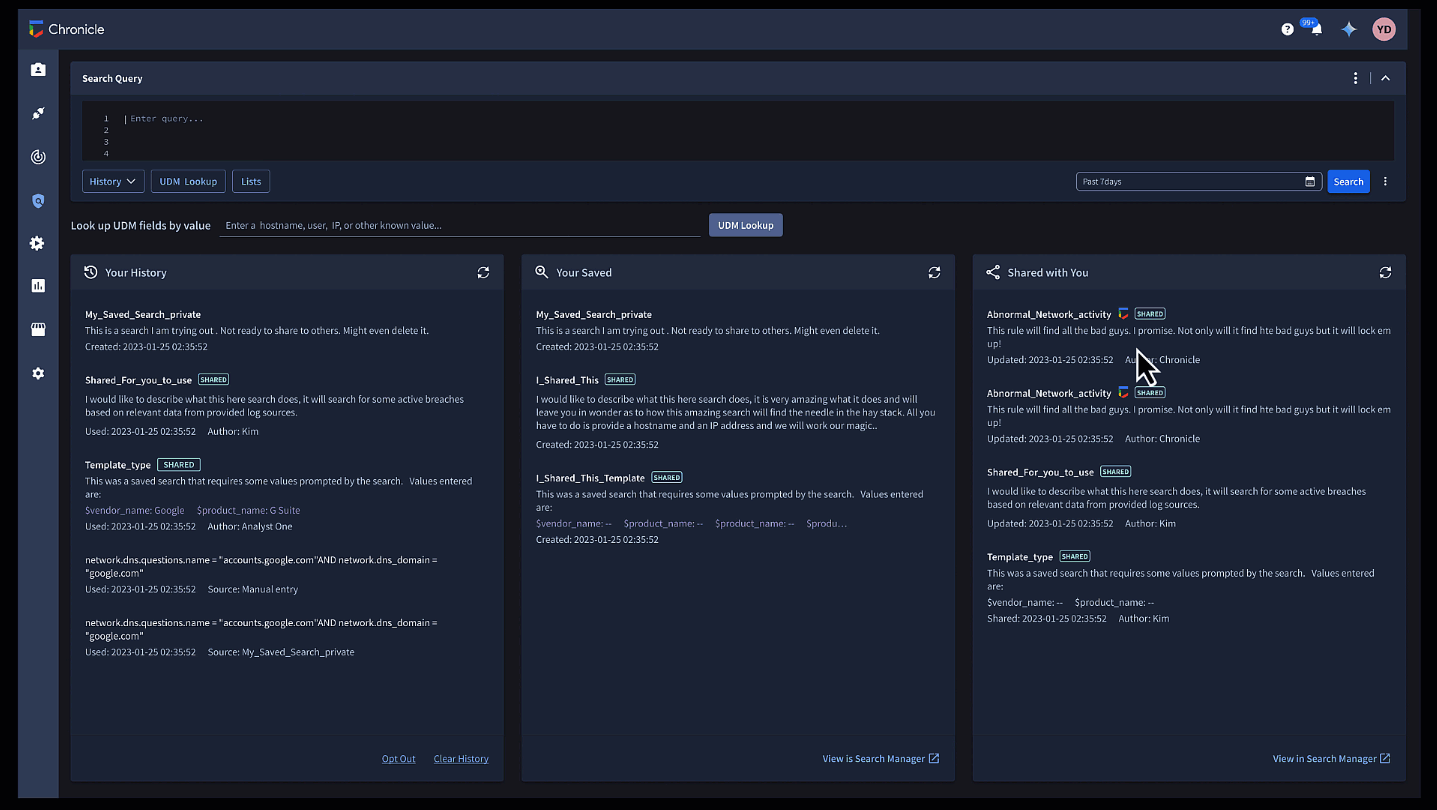Expand the History dropdown
This screenshot has width=1437, height=810.
click(113, 182)
